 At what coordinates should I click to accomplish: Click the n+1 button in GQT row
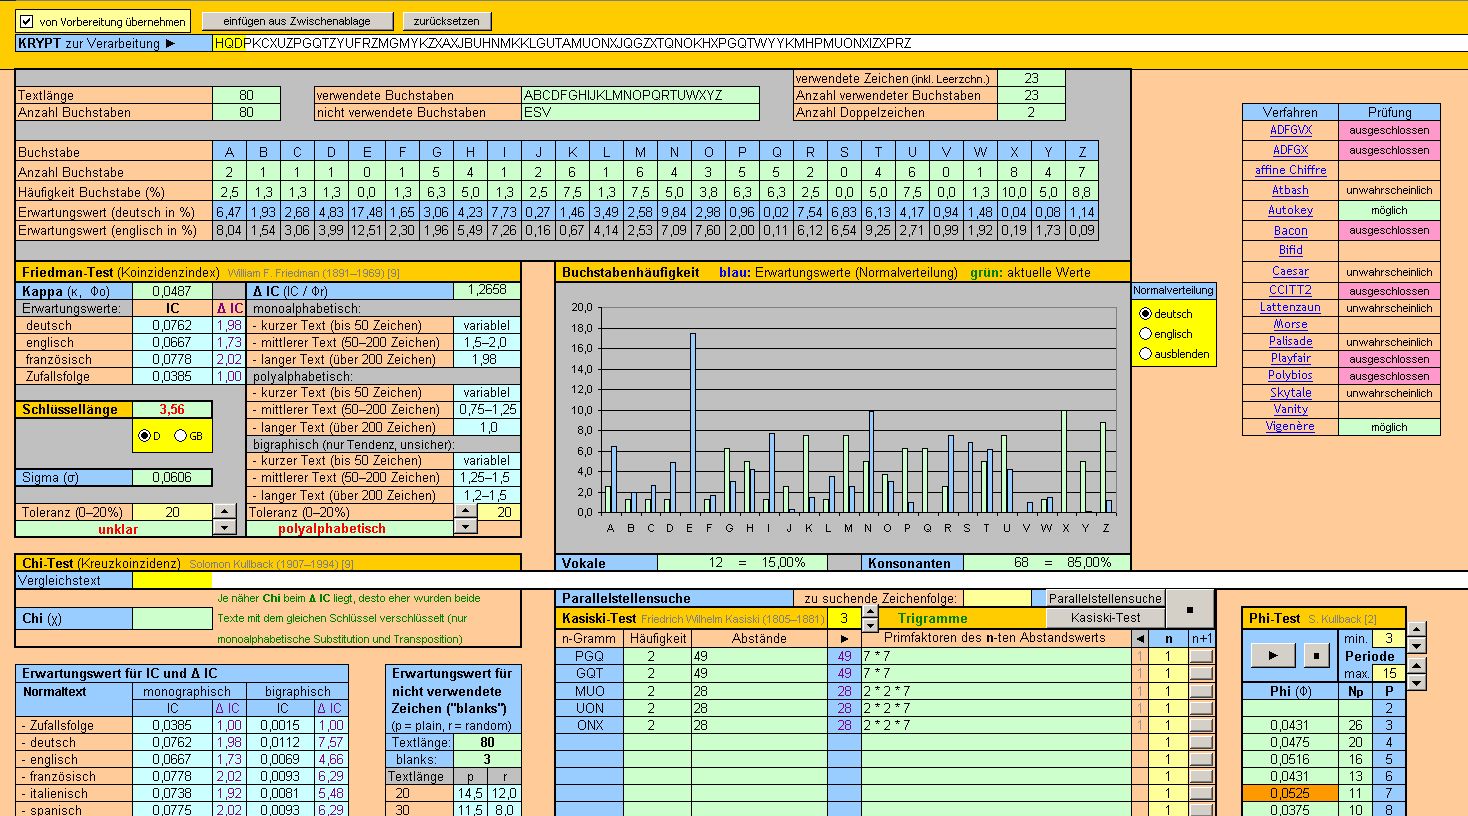pyautogui.click(x=1201, y=673)
